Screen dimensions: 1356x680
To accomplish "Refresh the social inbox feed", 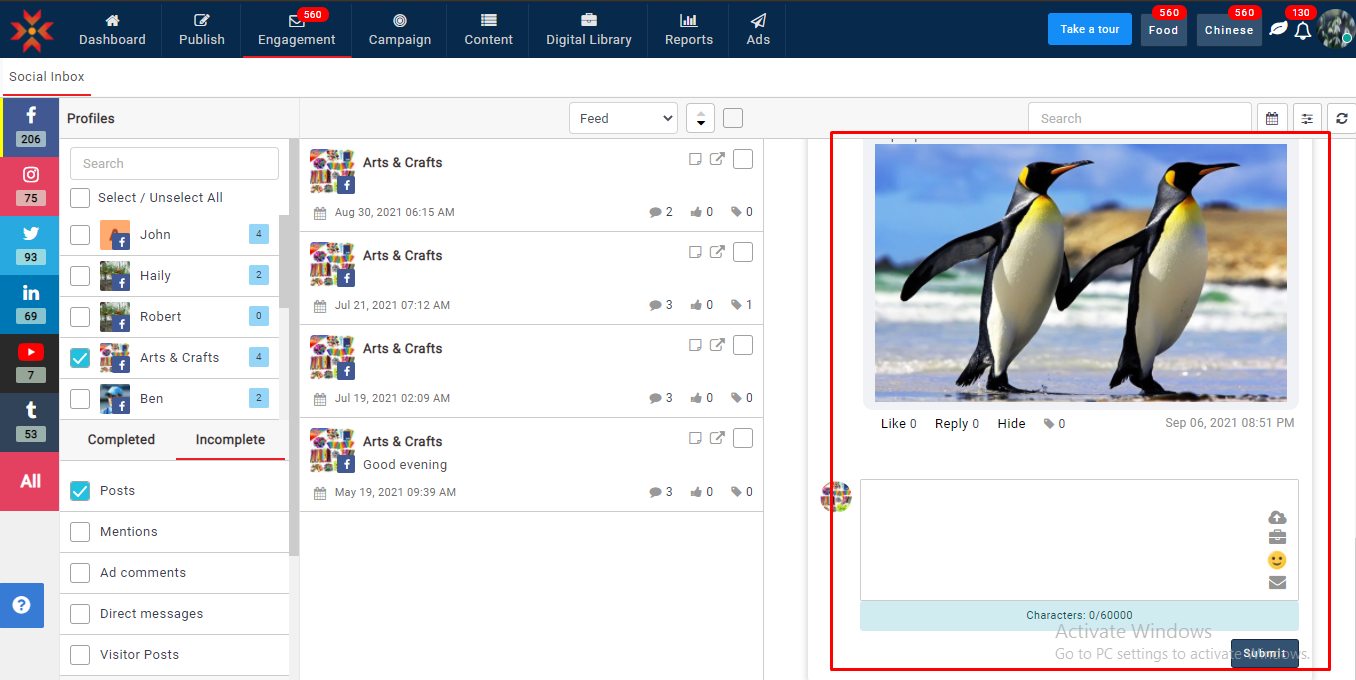I will [1342, 118].
